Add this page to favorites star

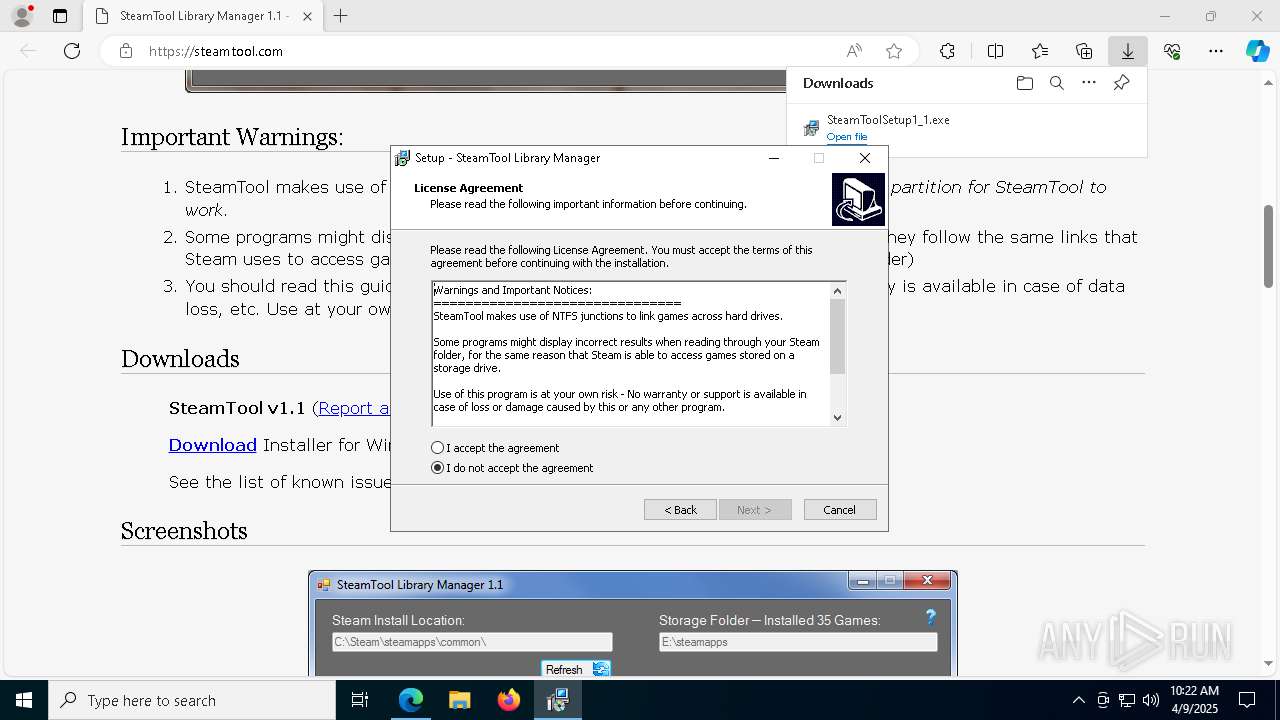894,51
